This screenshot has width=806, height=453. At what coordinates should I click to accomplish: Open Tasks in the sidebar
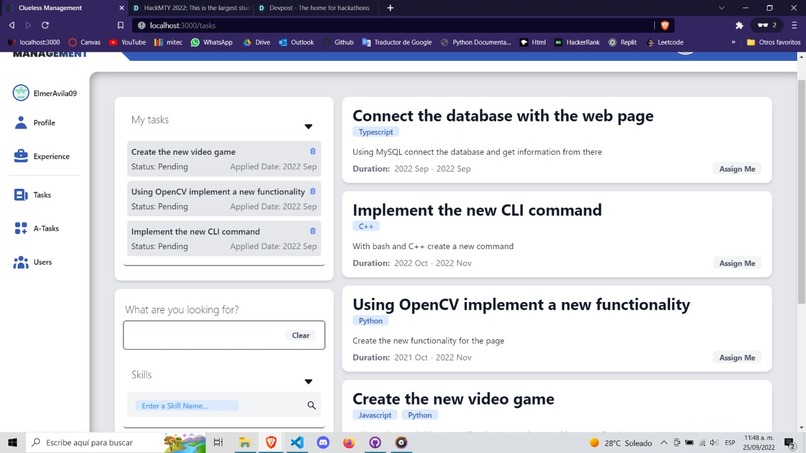click(32, 195)
